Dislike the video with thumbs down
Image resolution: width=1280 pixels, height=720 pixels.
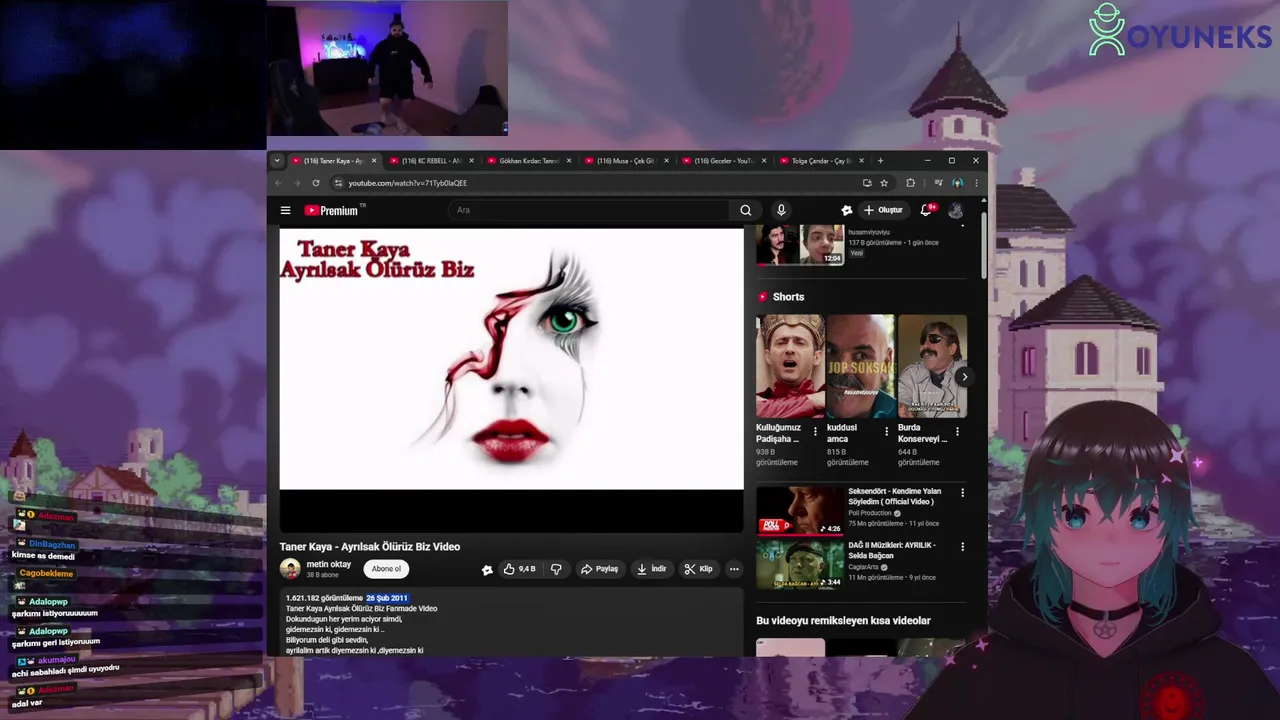coord(556,569)
